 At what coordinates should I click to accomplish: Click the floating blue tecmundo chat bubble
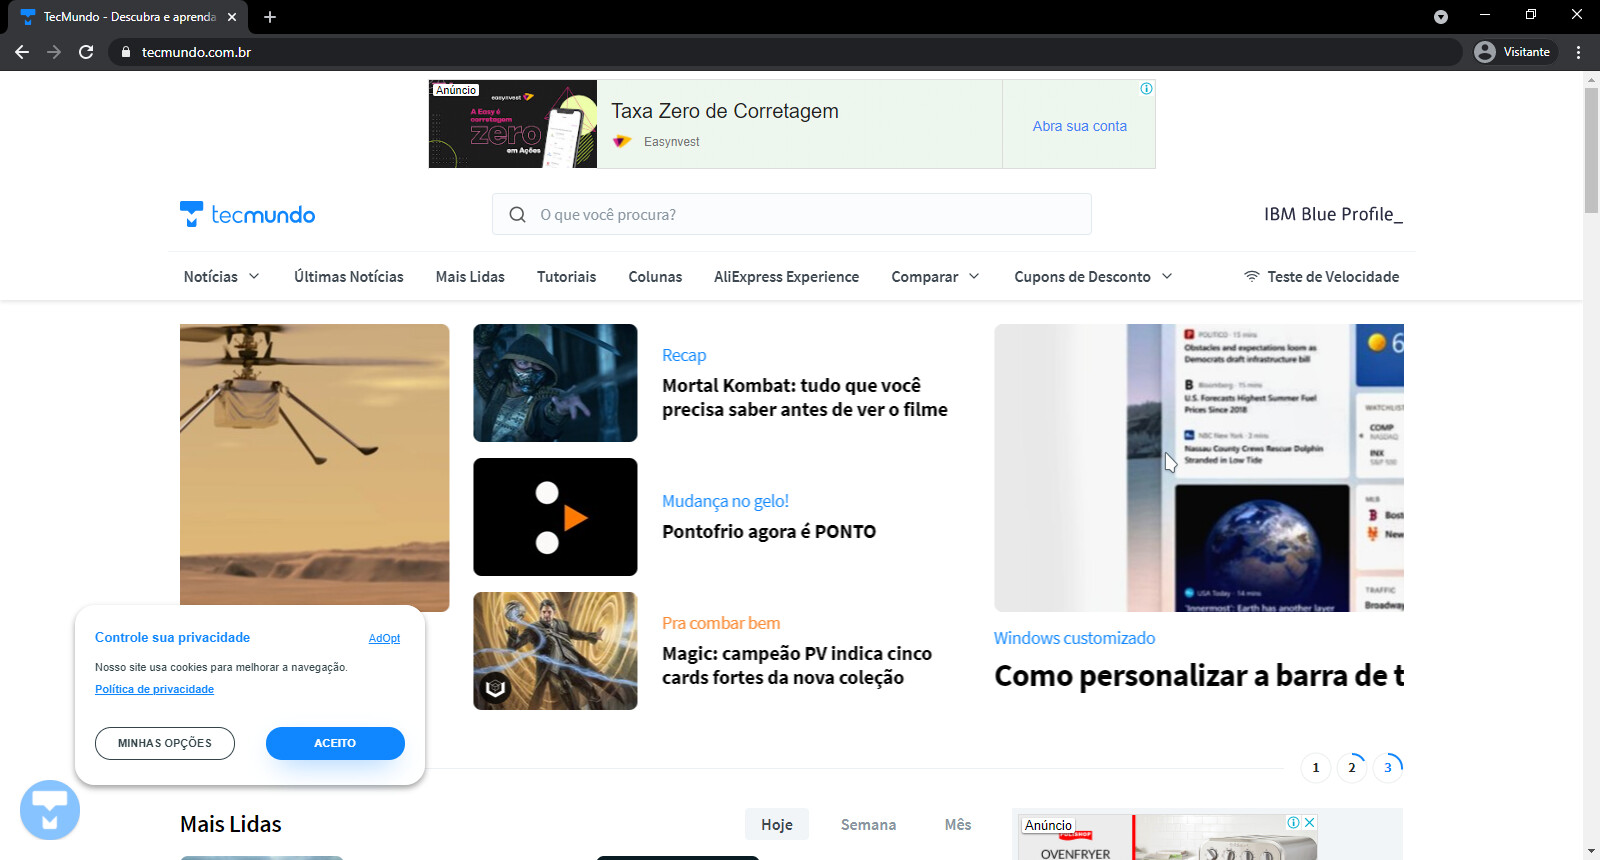[50, 810]
